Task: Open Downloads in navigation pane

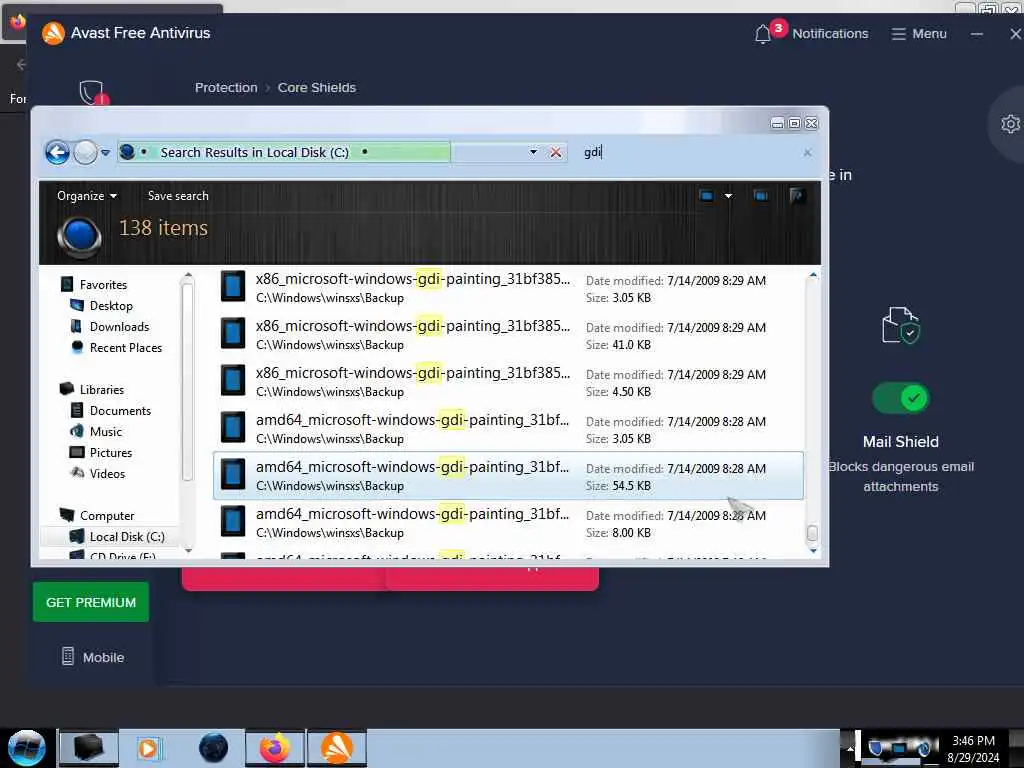Action: click(x=119, y=327)
